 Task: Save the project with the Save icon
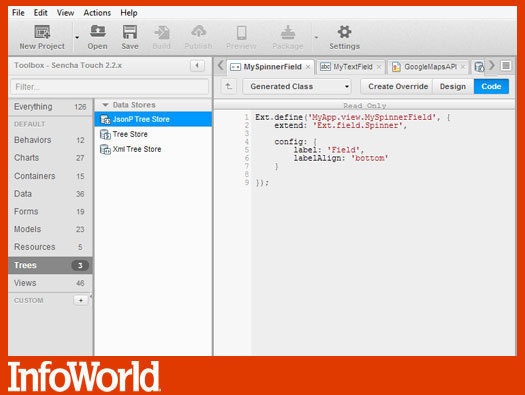pos(130,32)
